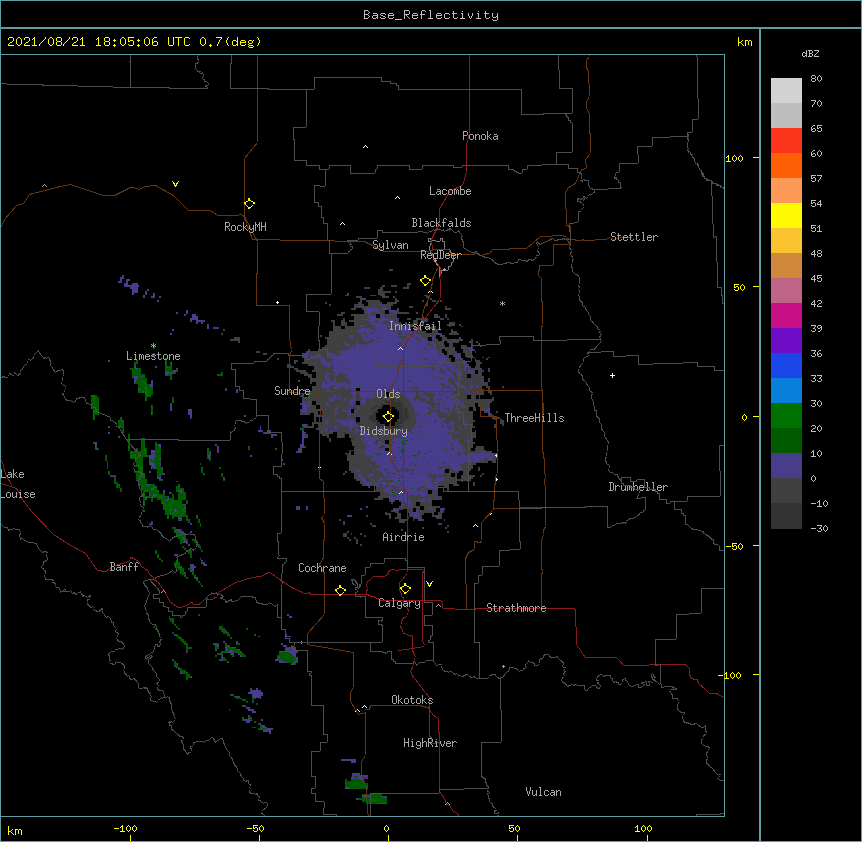Click the km unit label at bottom left
This screenshot has width=862, height=842.
pyautogui.click(x=15, y=831)
